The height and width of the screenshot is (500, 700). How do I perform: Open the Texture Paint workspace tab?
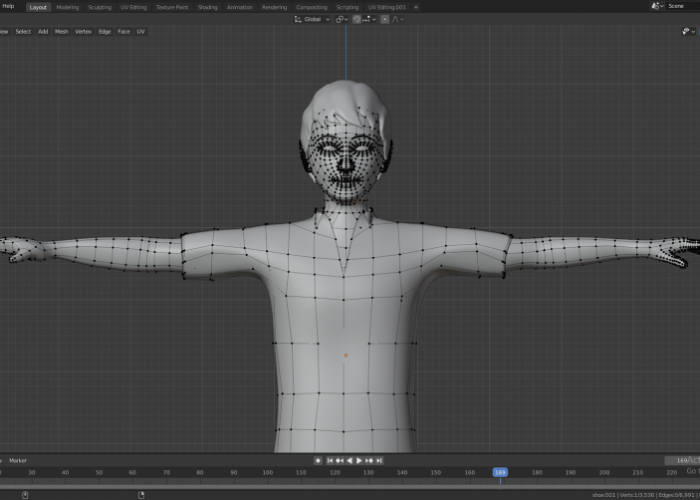tap(172, 7)
